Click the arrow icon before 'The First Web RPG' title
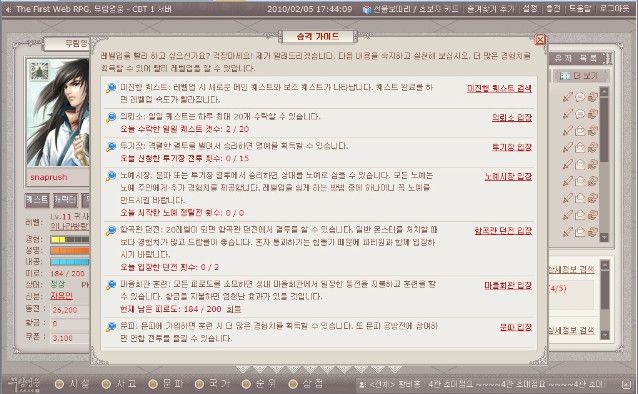This screenshot has height=394, width=638. point(9,9)
